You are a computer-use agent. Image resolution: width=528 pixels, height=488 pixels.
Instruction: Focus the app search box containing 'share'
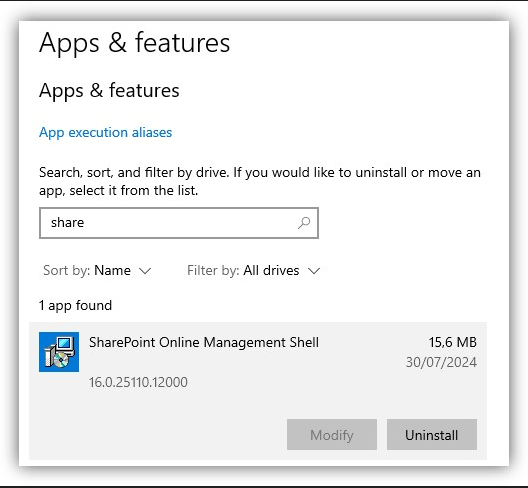[179, 223]
